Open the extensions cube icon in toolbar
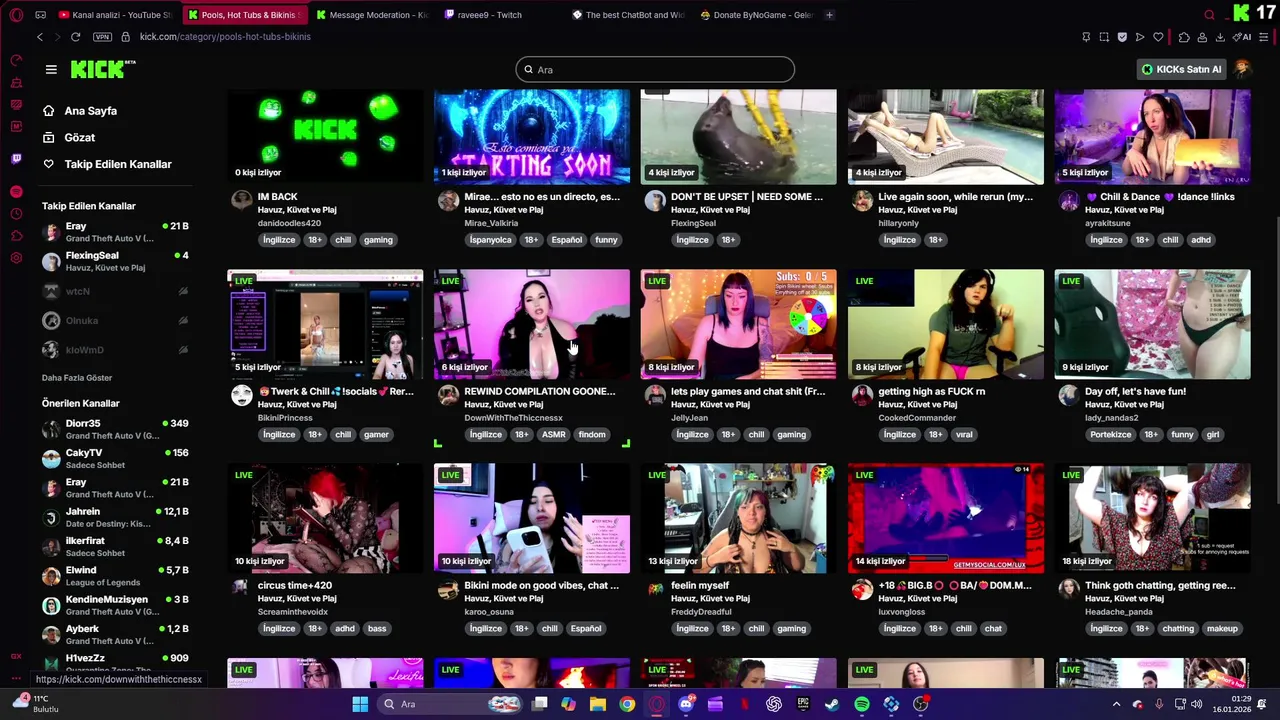 pyautogui.click(x=1184, y=37)
